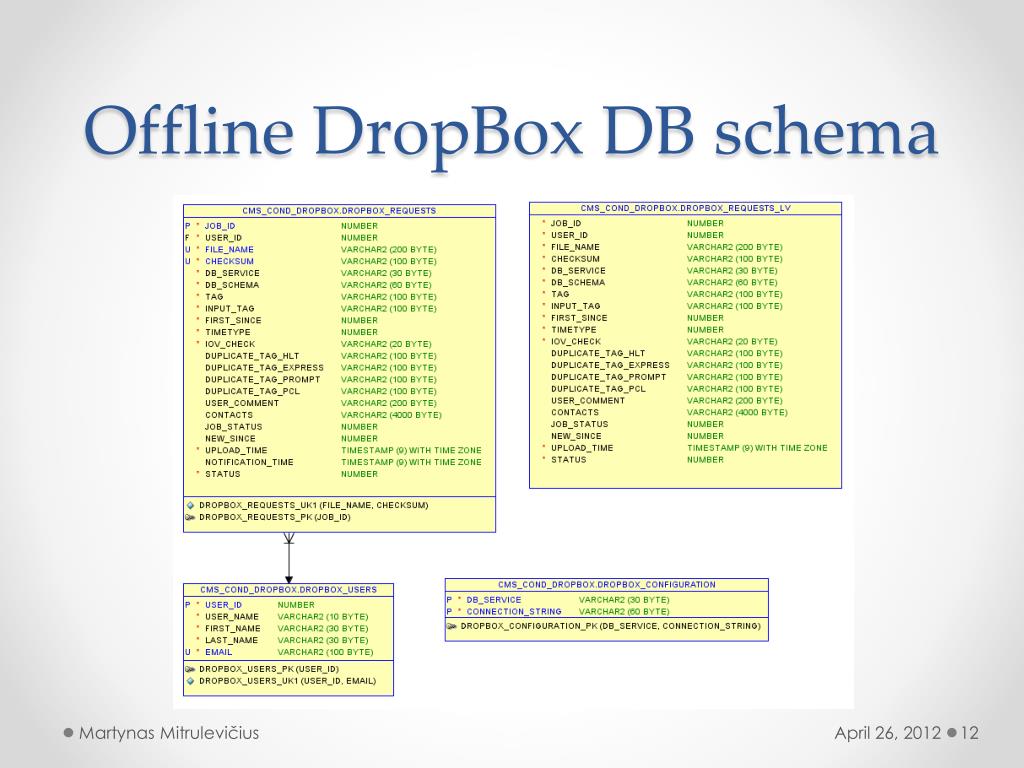
Task: Select CONNECTION_STRING column in DROPBOX_CONFIGURATION table
Action: tap(514, 612)
